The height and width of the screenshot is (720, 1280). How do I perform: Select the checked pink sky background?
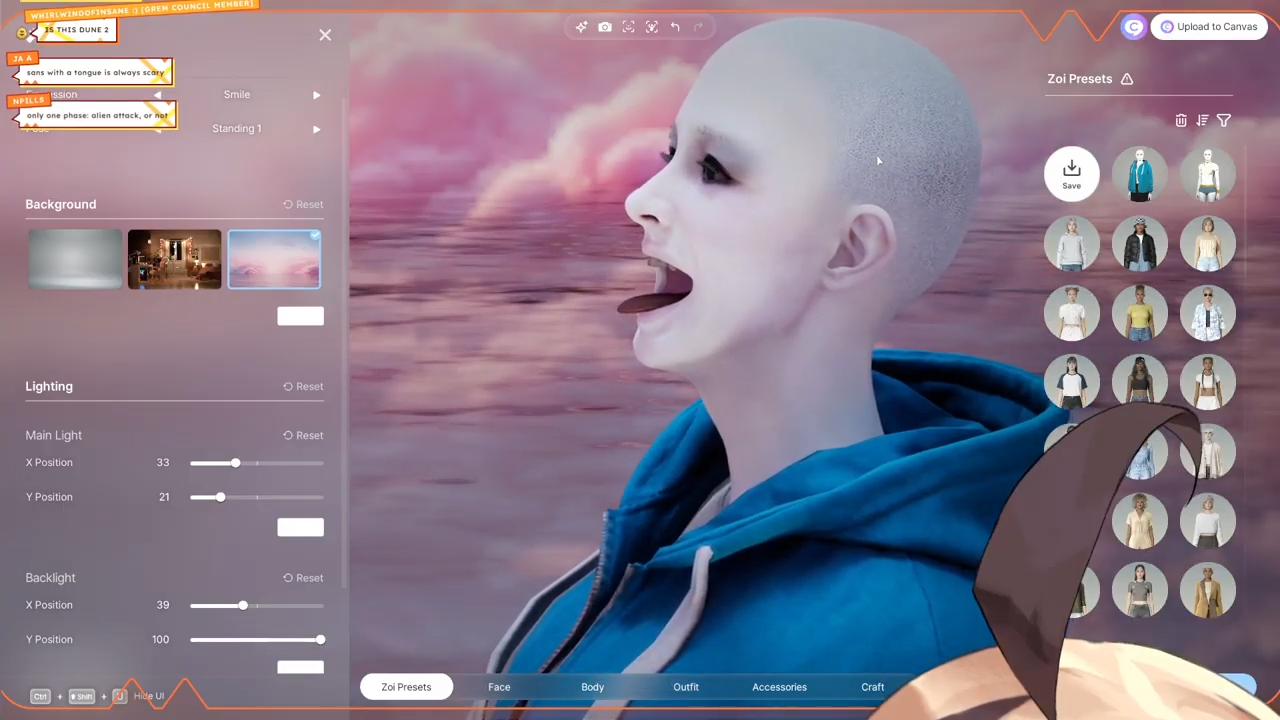(274, 259)
